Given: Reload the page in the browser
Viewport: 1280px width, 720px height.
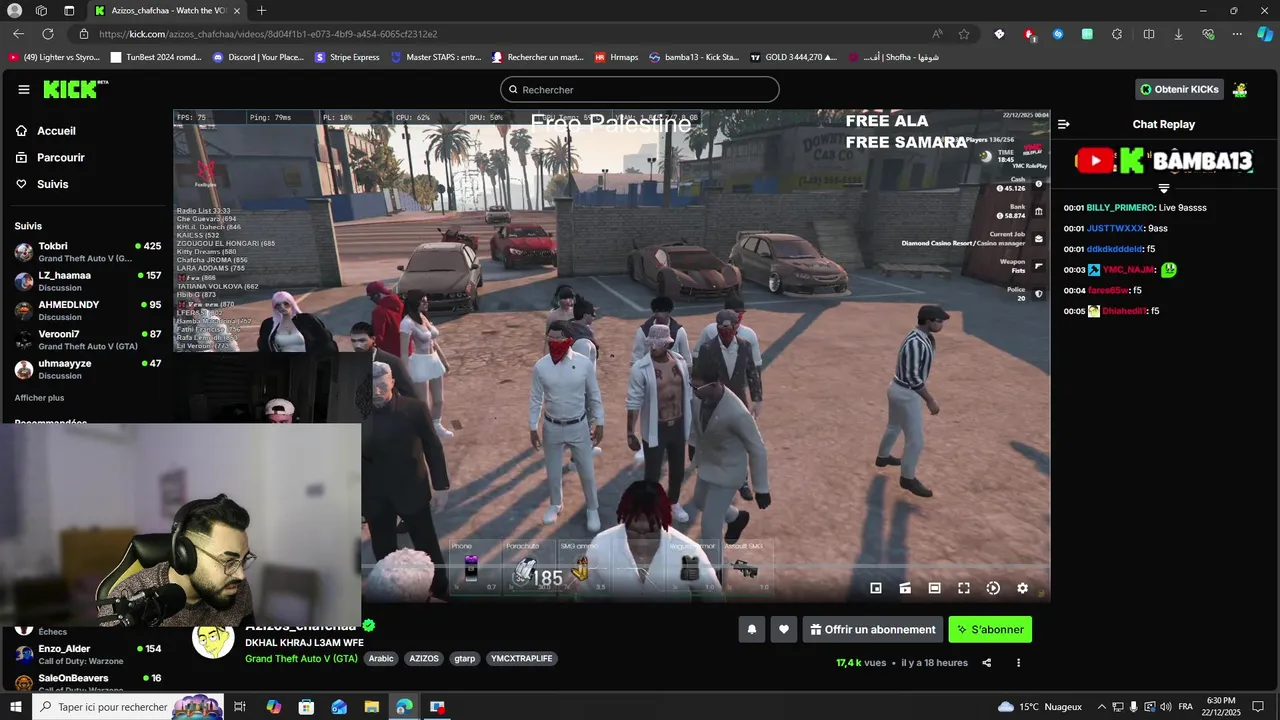Looking at the screenshot, I should pos(47,34).
